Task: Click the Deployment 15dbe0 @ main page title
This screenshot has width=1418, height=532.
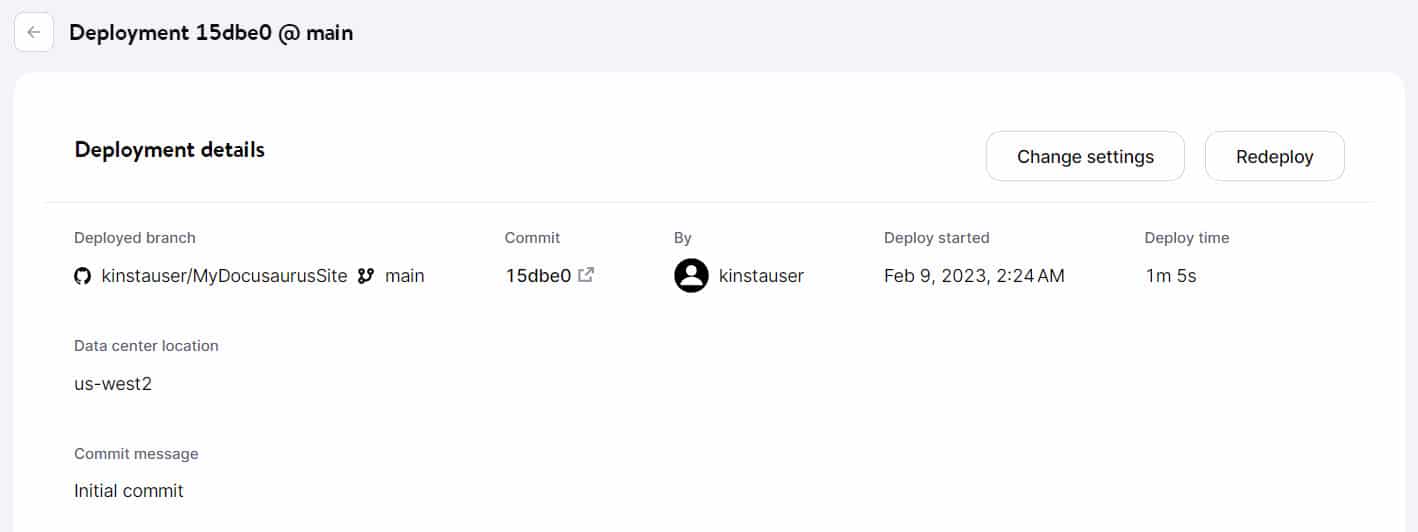Action: tap(211, 32)
